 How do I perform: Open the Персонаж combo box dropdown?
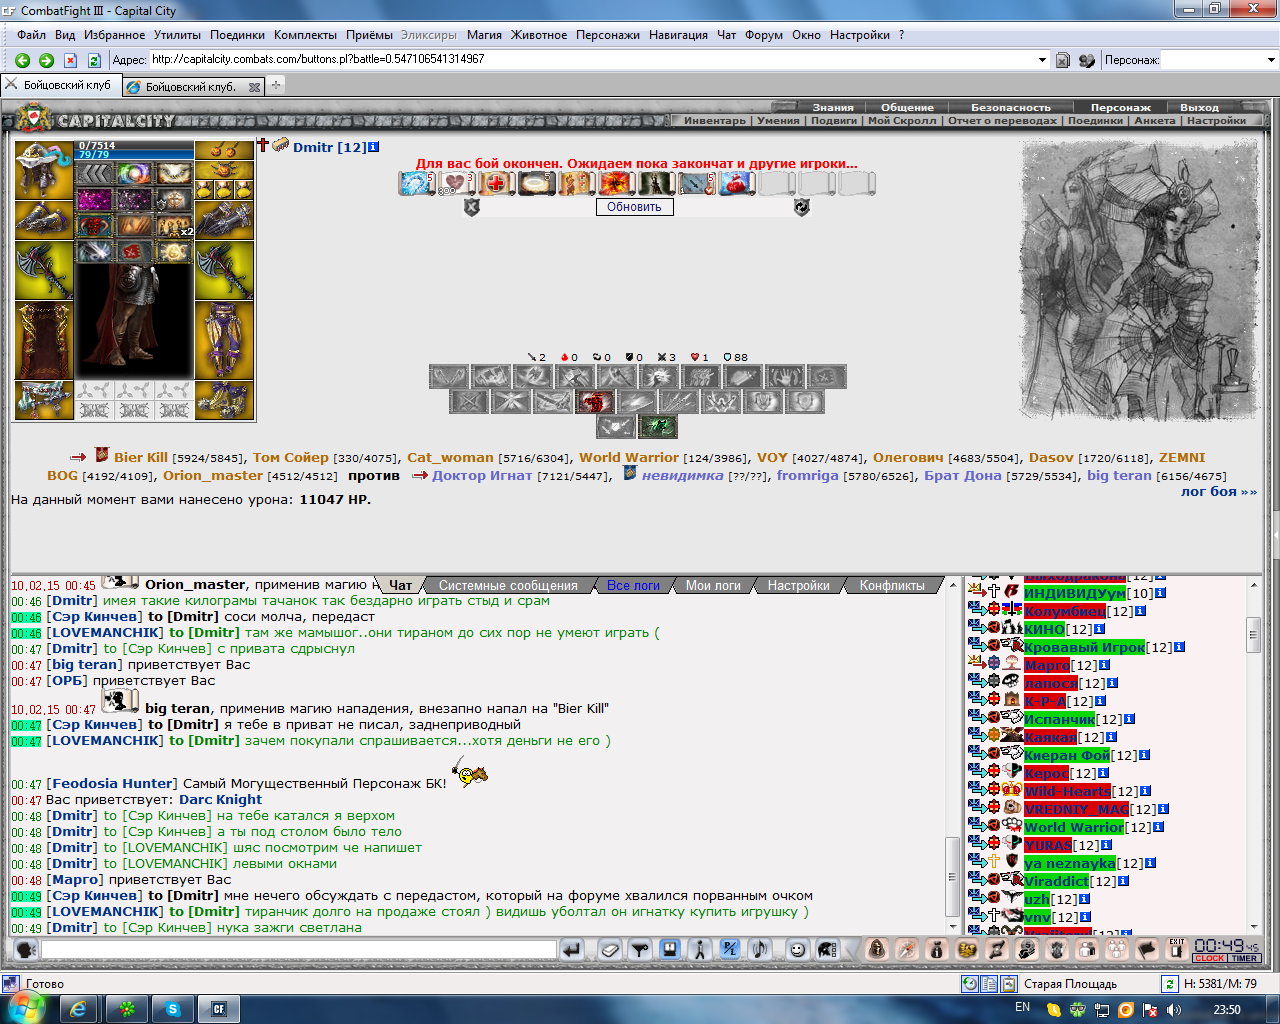point(1271,60)
